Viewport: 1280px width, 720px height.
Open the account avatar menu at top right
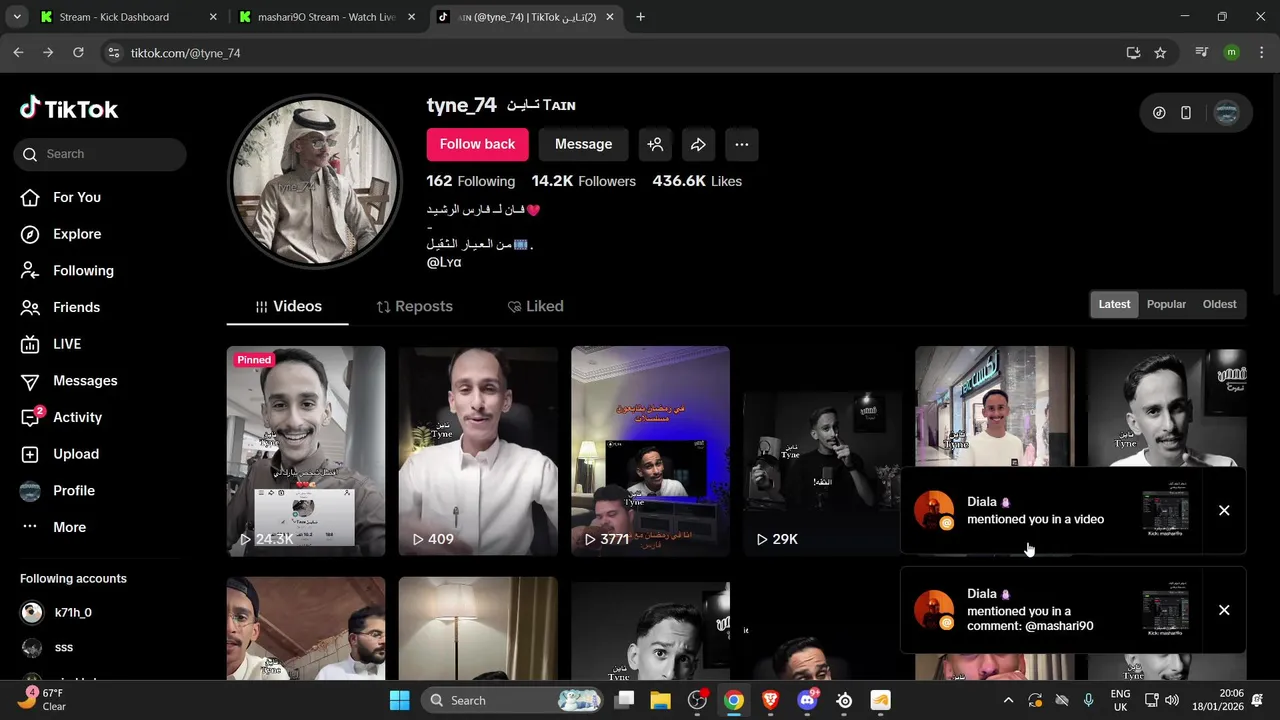1226,113
